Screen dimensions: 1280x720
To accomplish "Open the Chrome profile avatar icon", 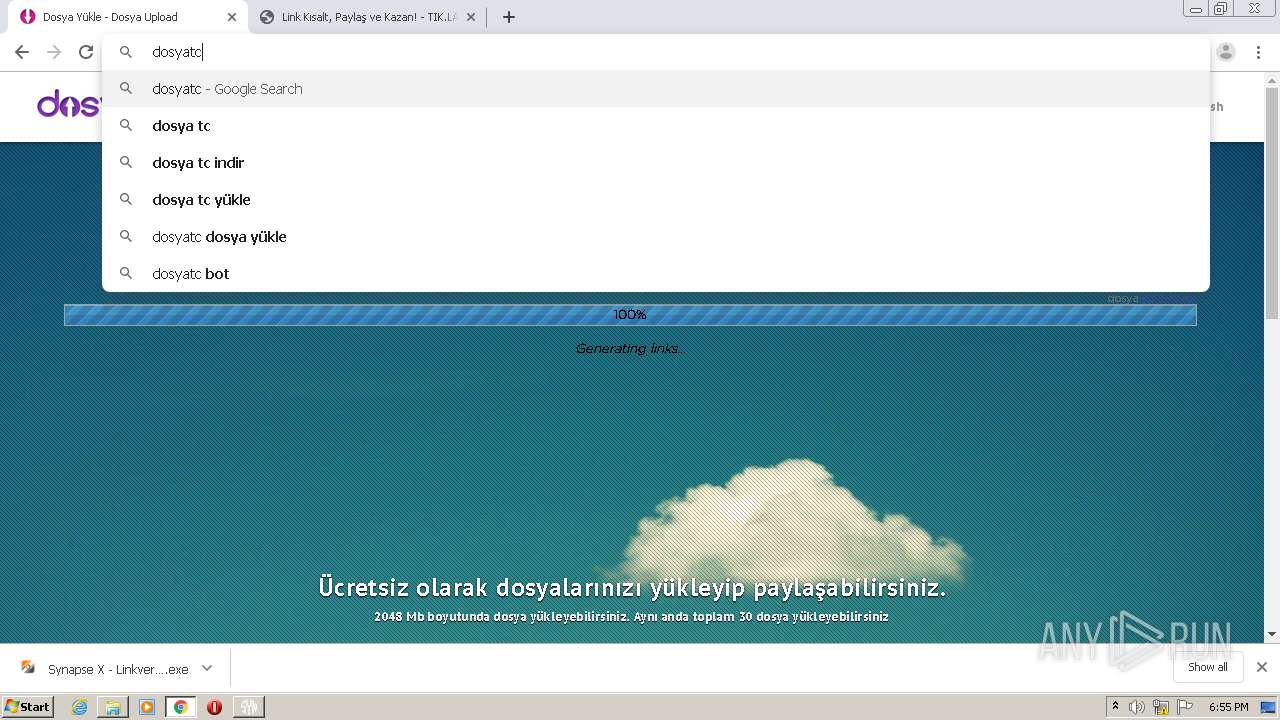I will 1226,52.
